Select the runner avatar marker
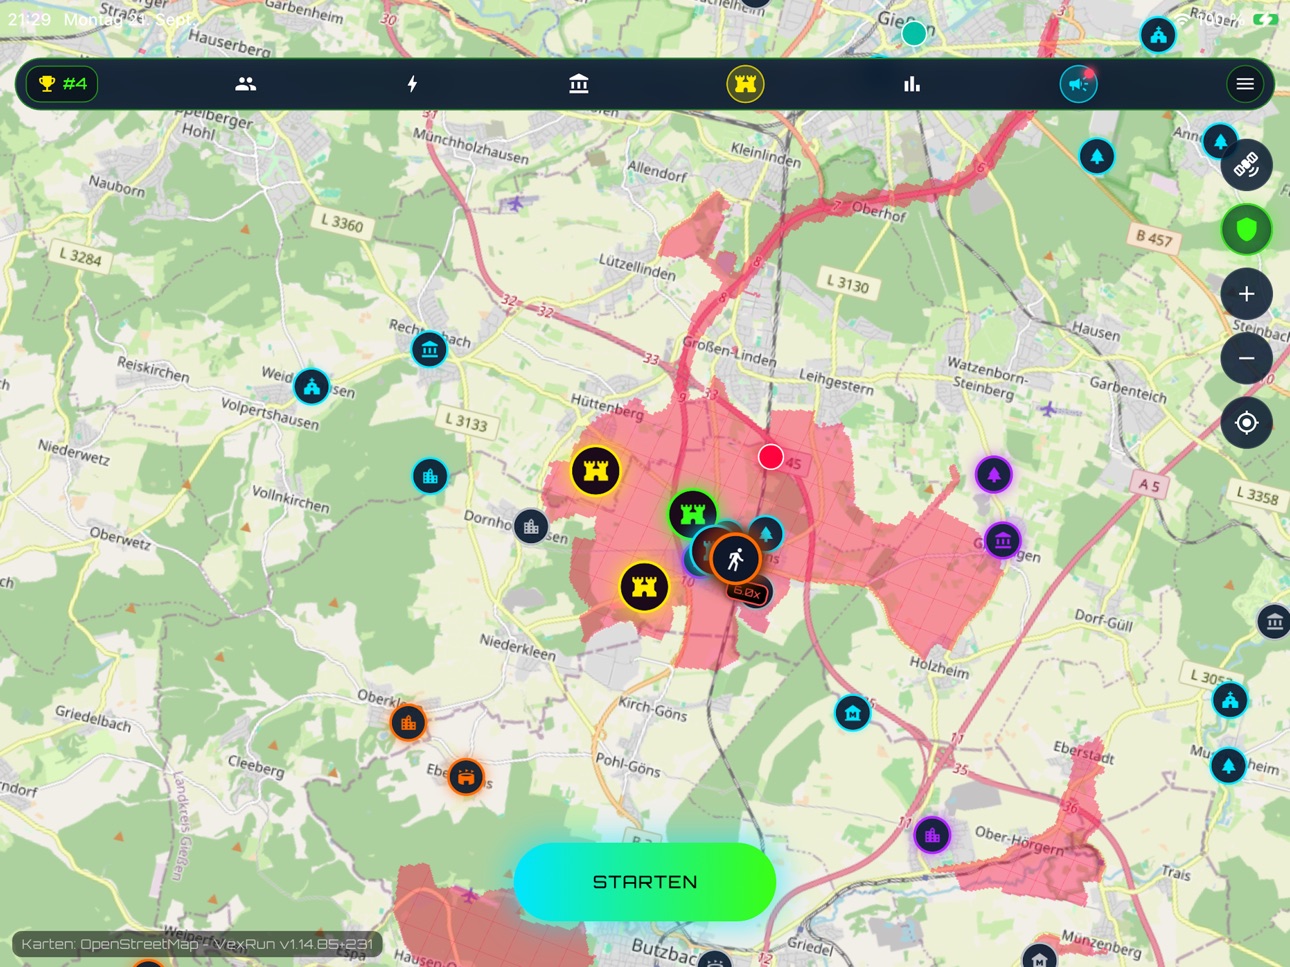Image resolution: width=1290 pixels, height=967 pixels. point(736,558)
